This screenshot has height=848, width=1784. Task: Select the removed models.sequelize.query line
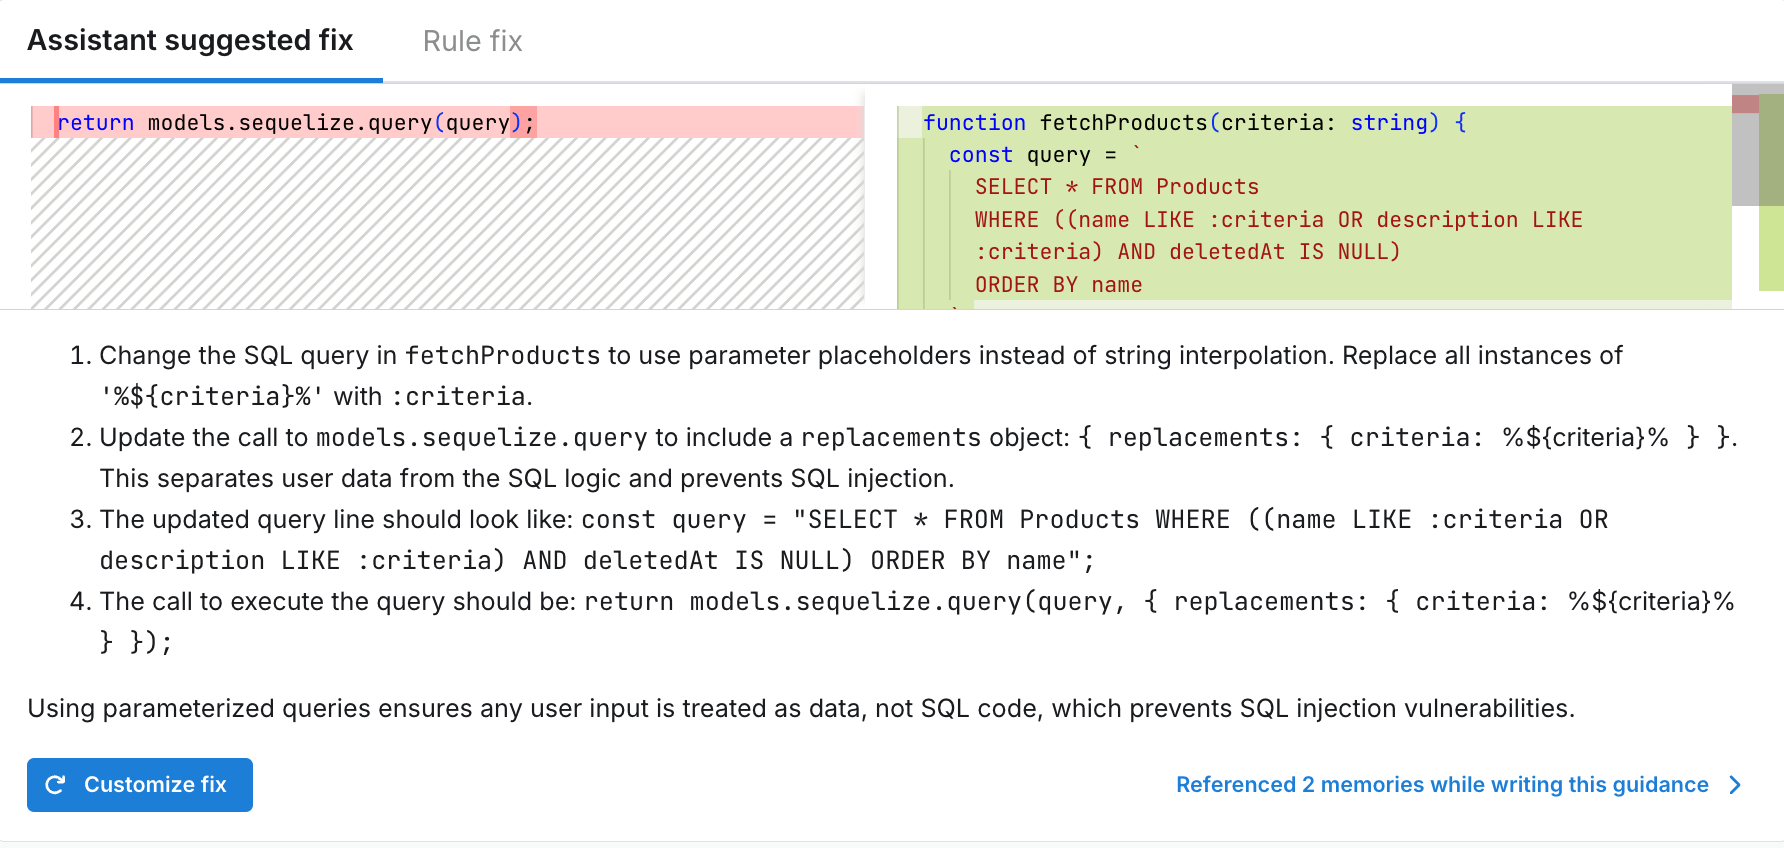pyautogui.click(x=295, y=122)
